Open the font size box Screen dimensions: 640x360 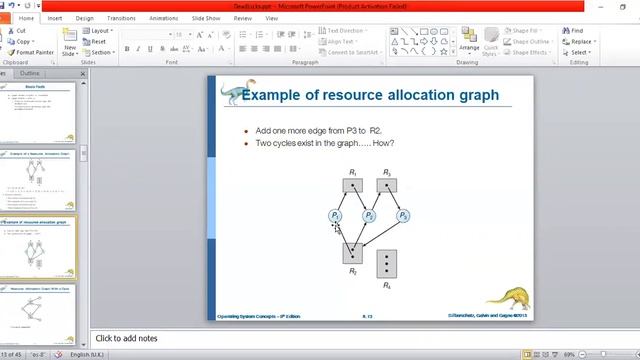click(183, 35)
